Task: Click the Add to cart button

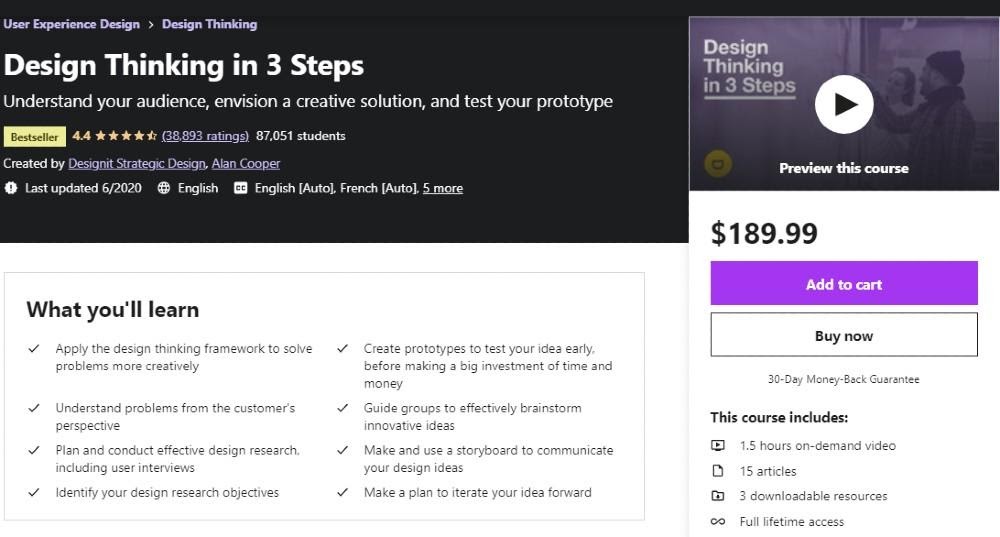Action: coord(844,283)
